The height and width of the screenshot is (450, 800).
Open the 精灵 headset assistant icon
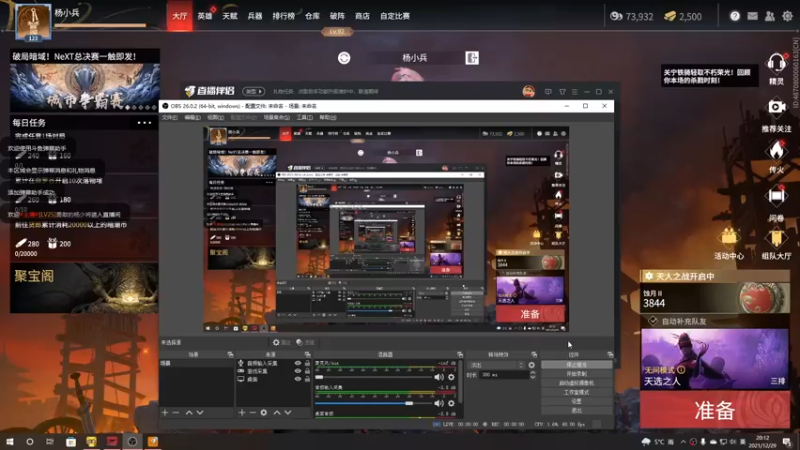click(776, 63)
